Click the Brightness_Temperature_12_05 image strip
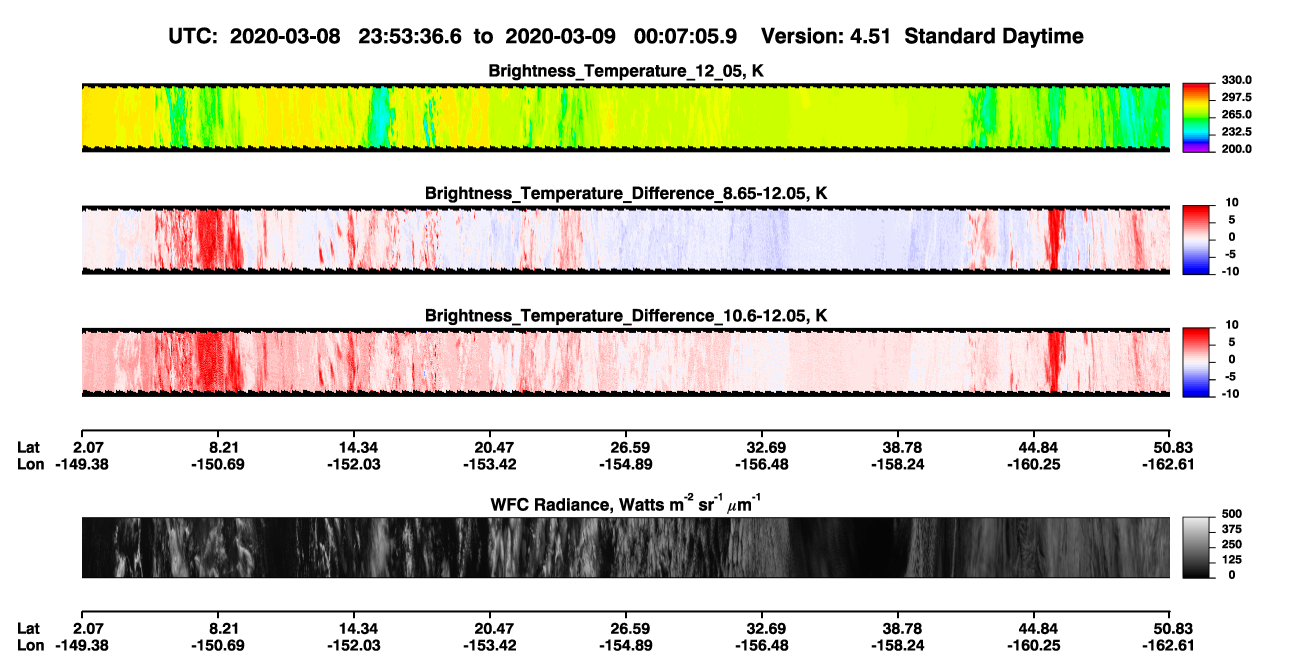Viewport: 1300px width, 667px height. click(626, 117)
